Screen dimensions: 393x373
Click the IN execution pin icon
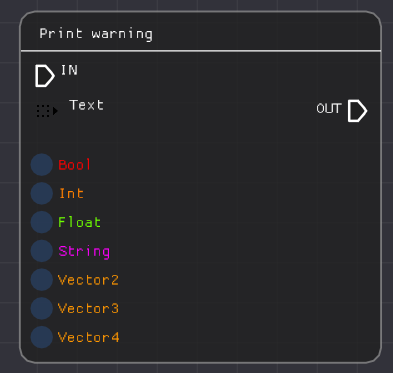[x=45, y=76]
